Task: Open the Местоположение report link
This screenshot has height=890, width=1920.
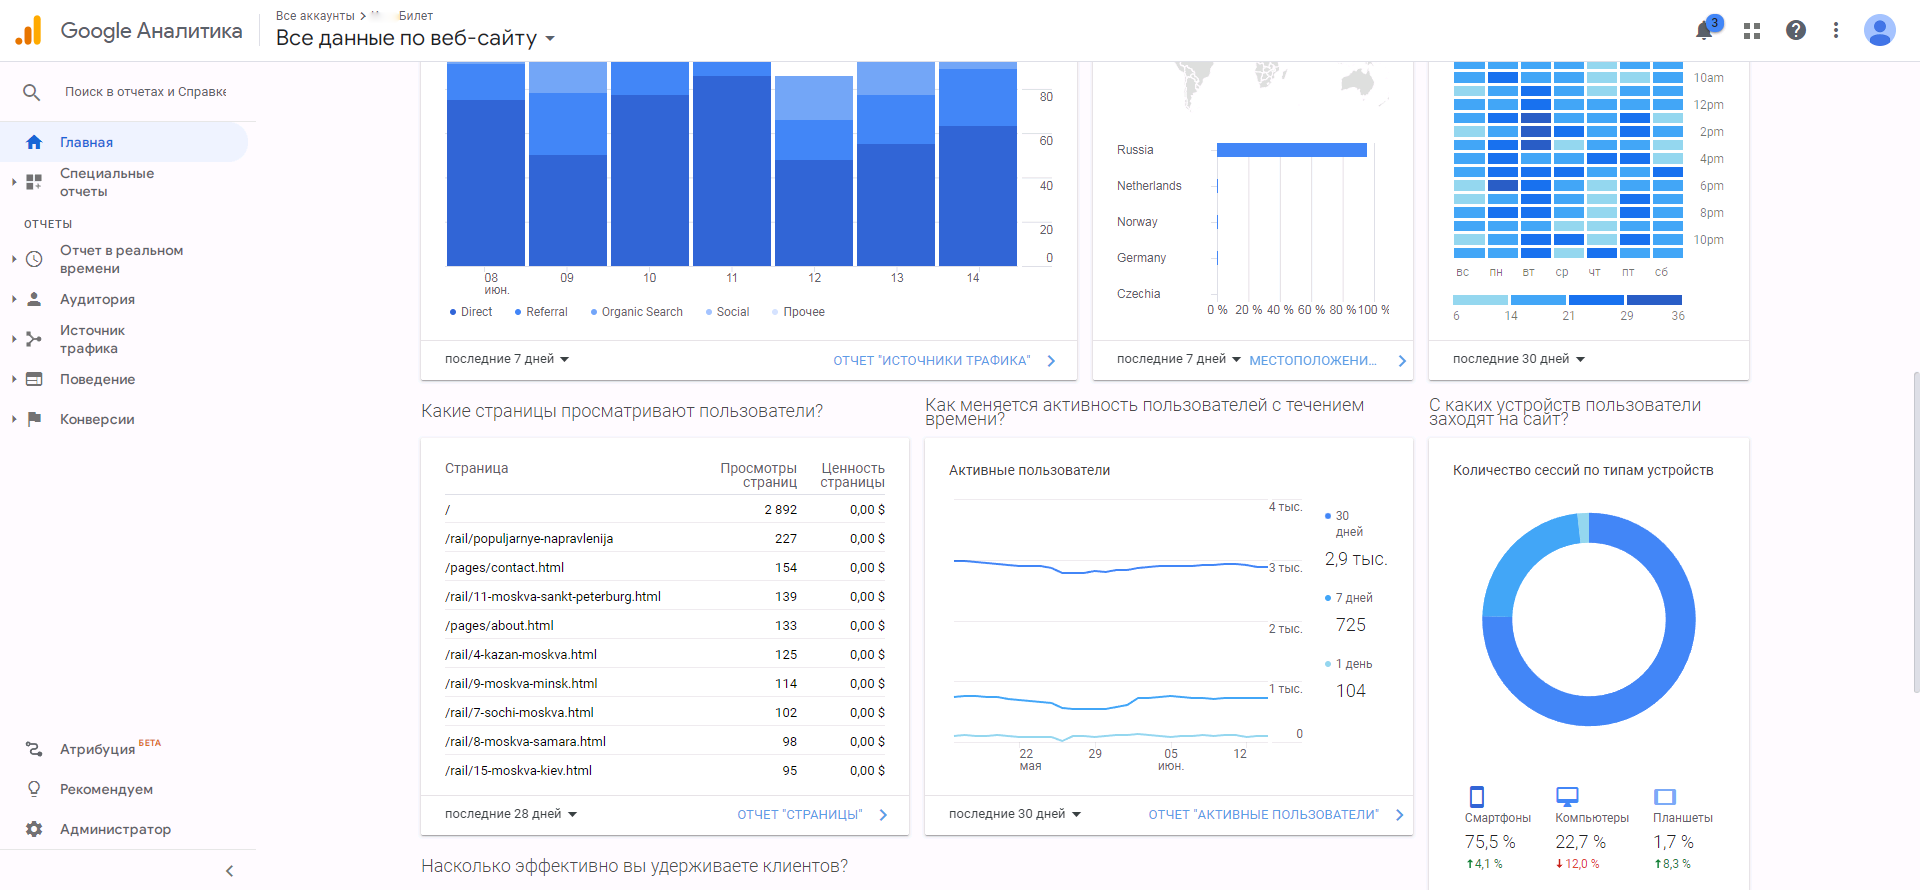Action: [x=1313, y=361]
